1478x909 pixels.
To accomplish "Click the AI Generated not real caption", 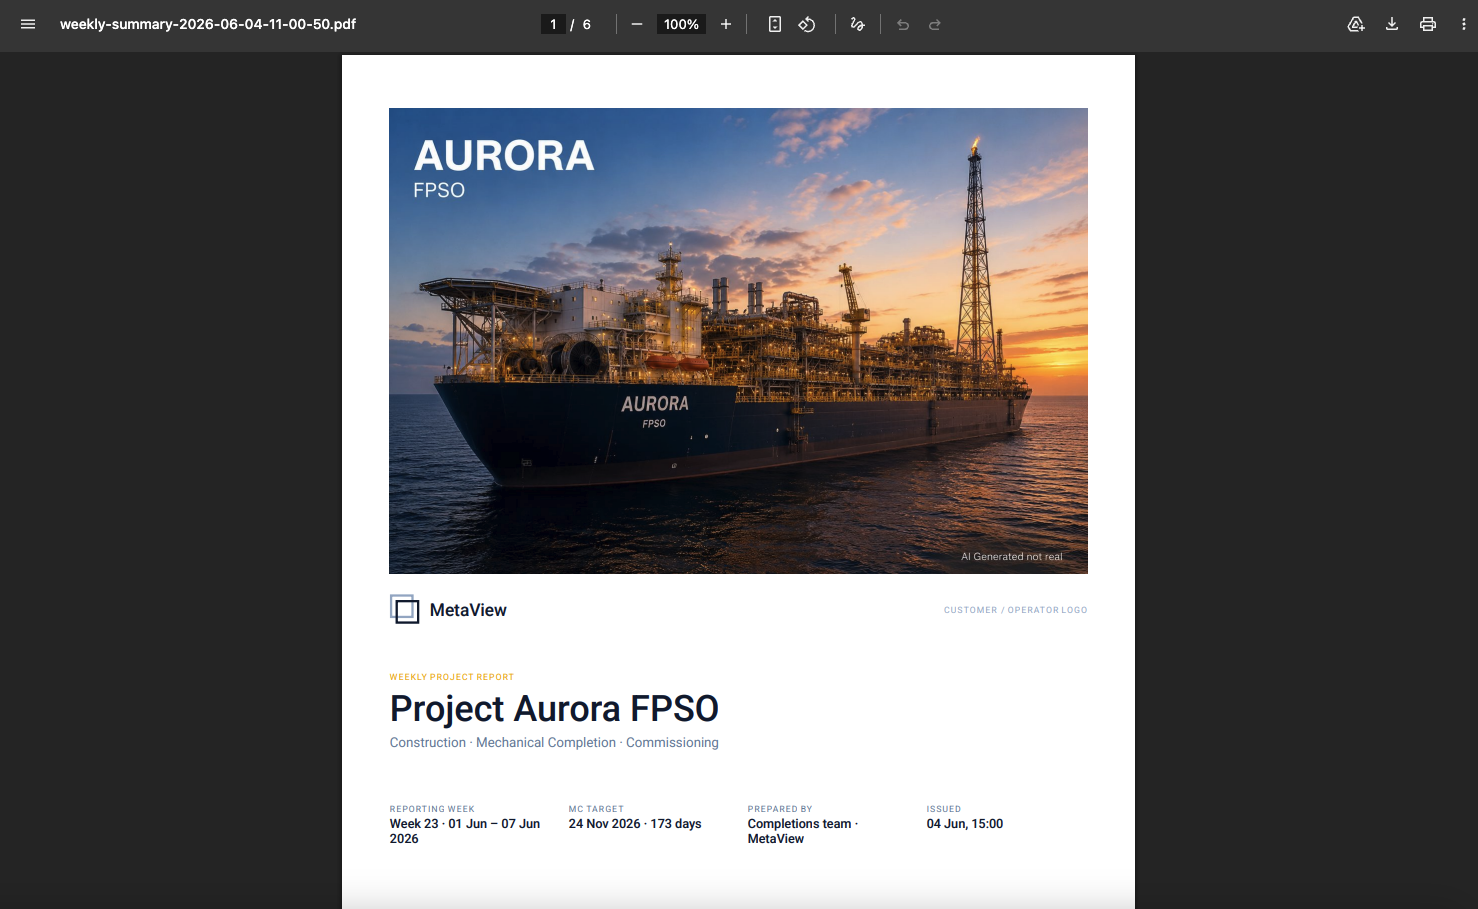I will point(1012,557).
